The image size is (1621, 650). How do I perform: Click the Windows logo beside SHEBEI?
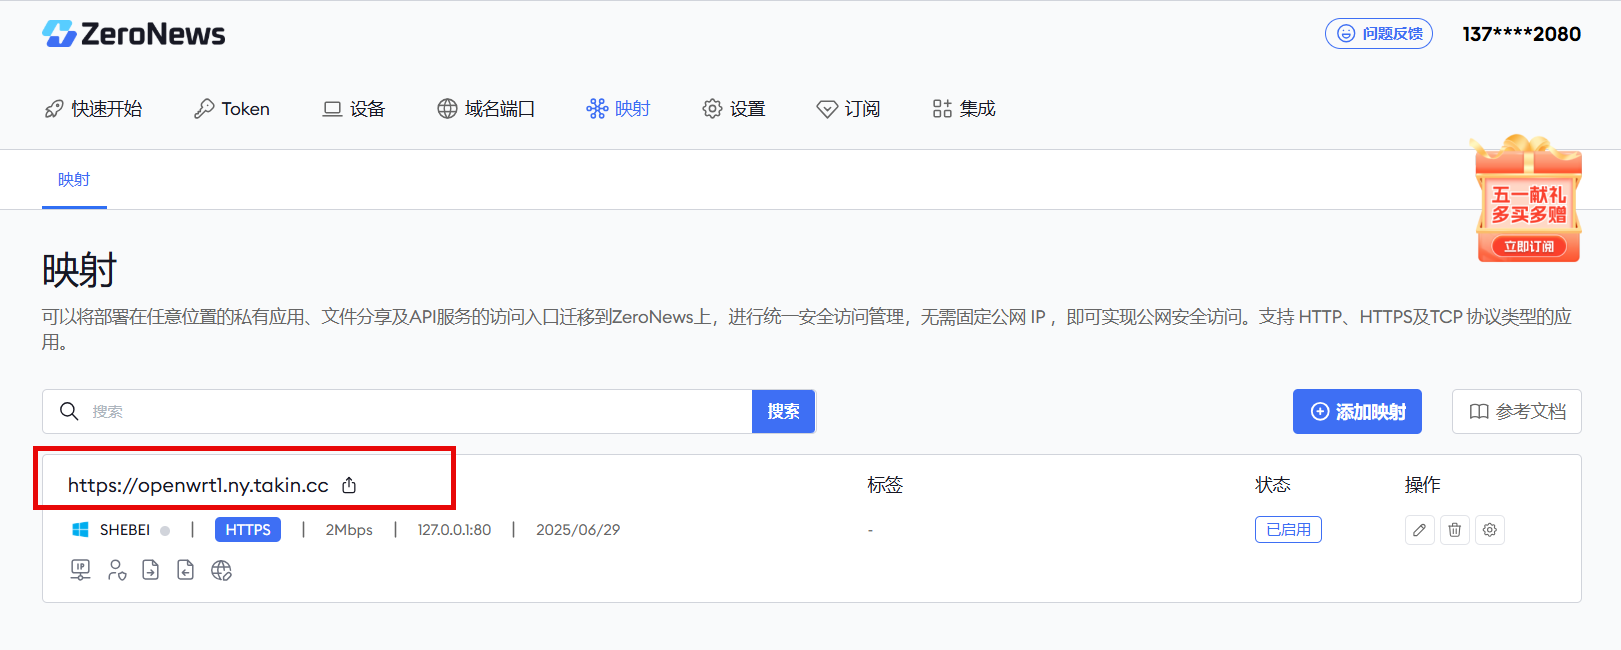click(x=81, y=530)
